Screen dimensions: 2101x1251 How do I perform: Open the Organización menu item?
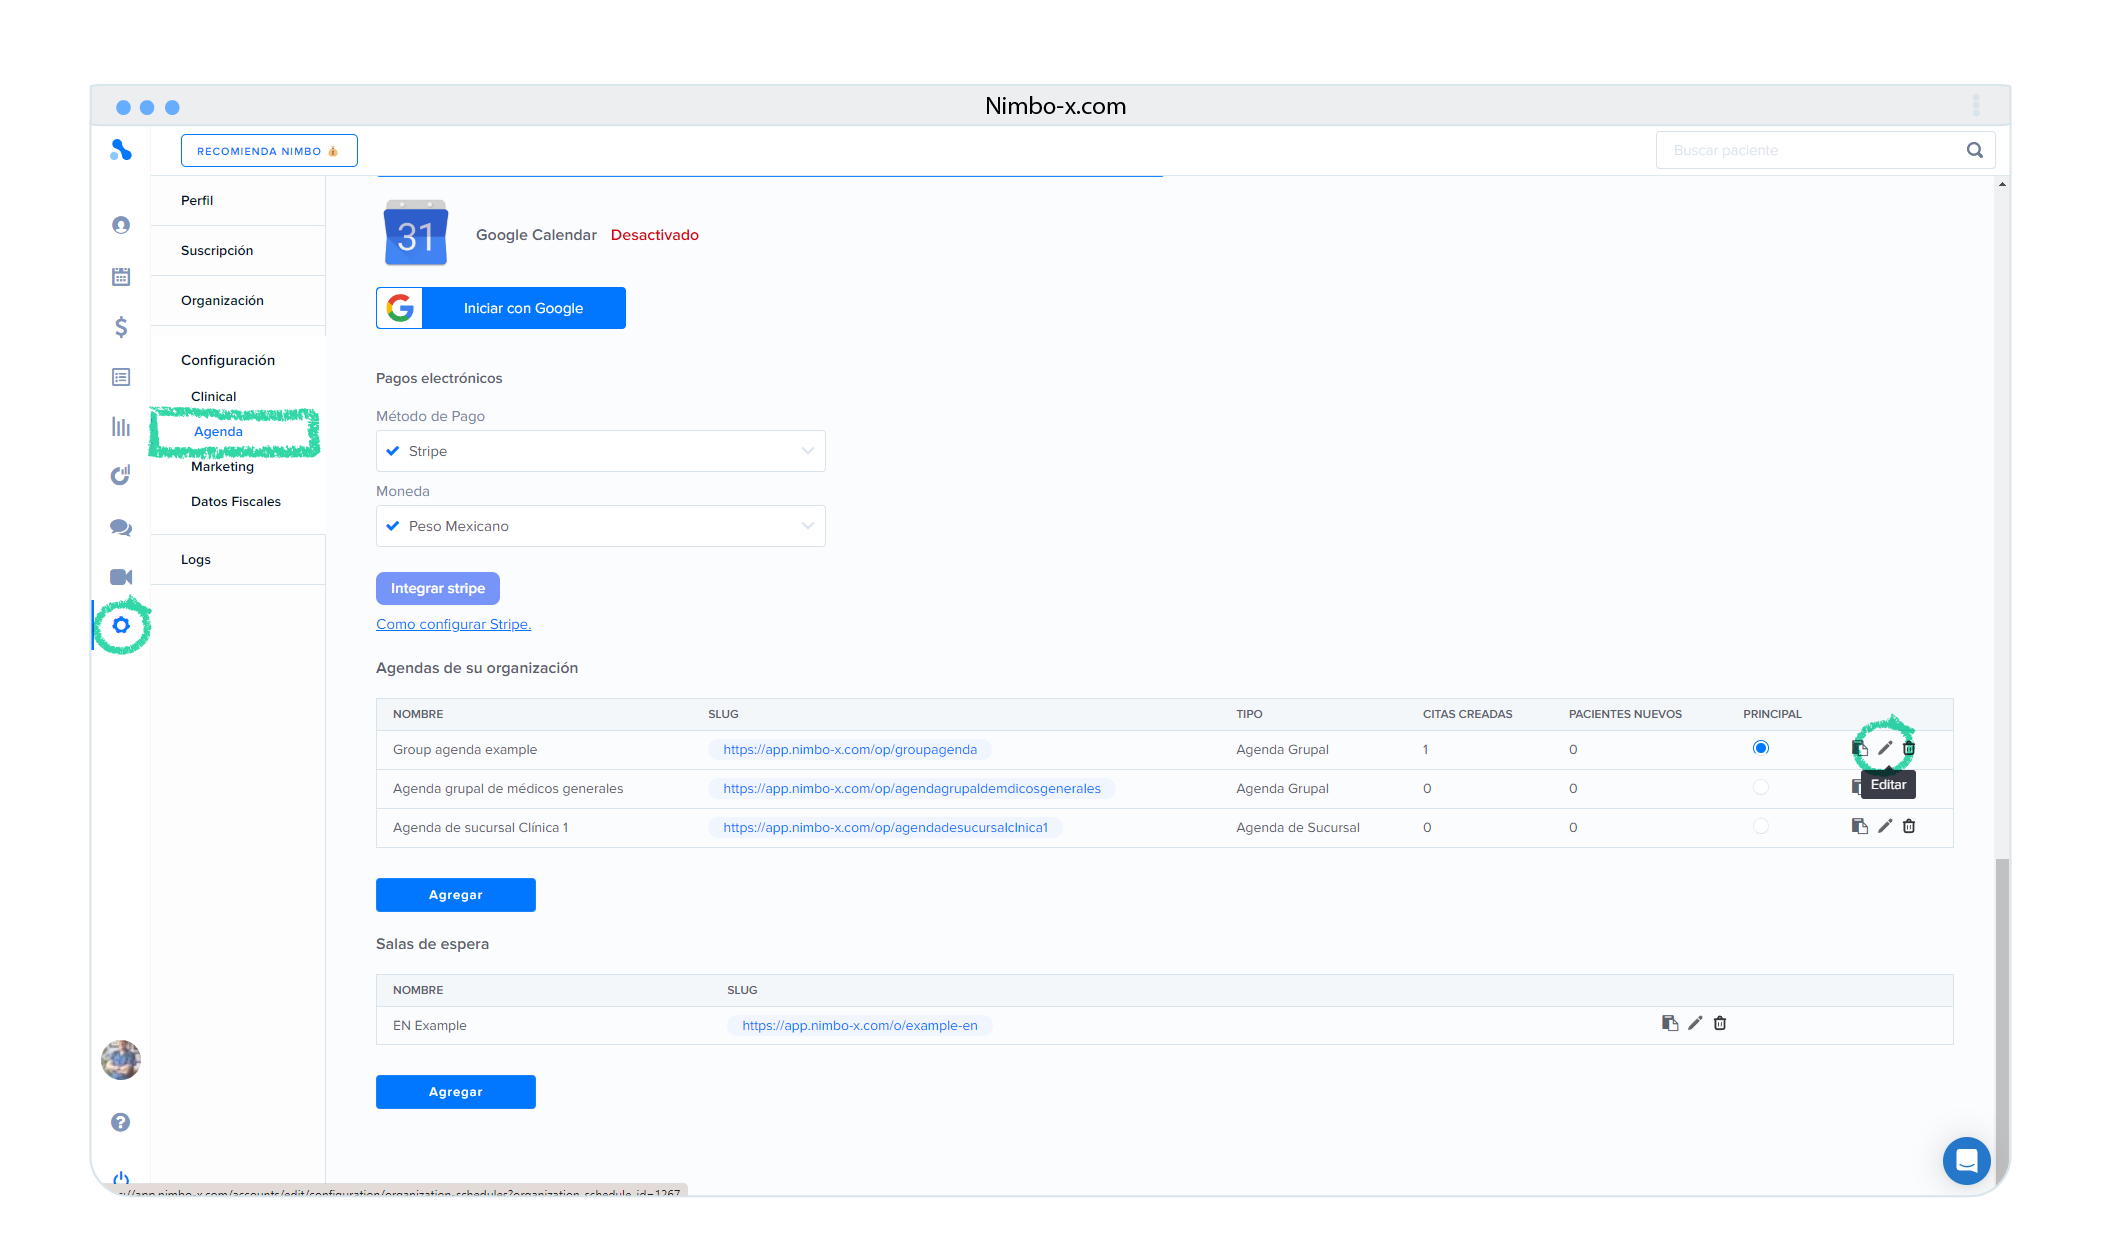click(222, 300)
